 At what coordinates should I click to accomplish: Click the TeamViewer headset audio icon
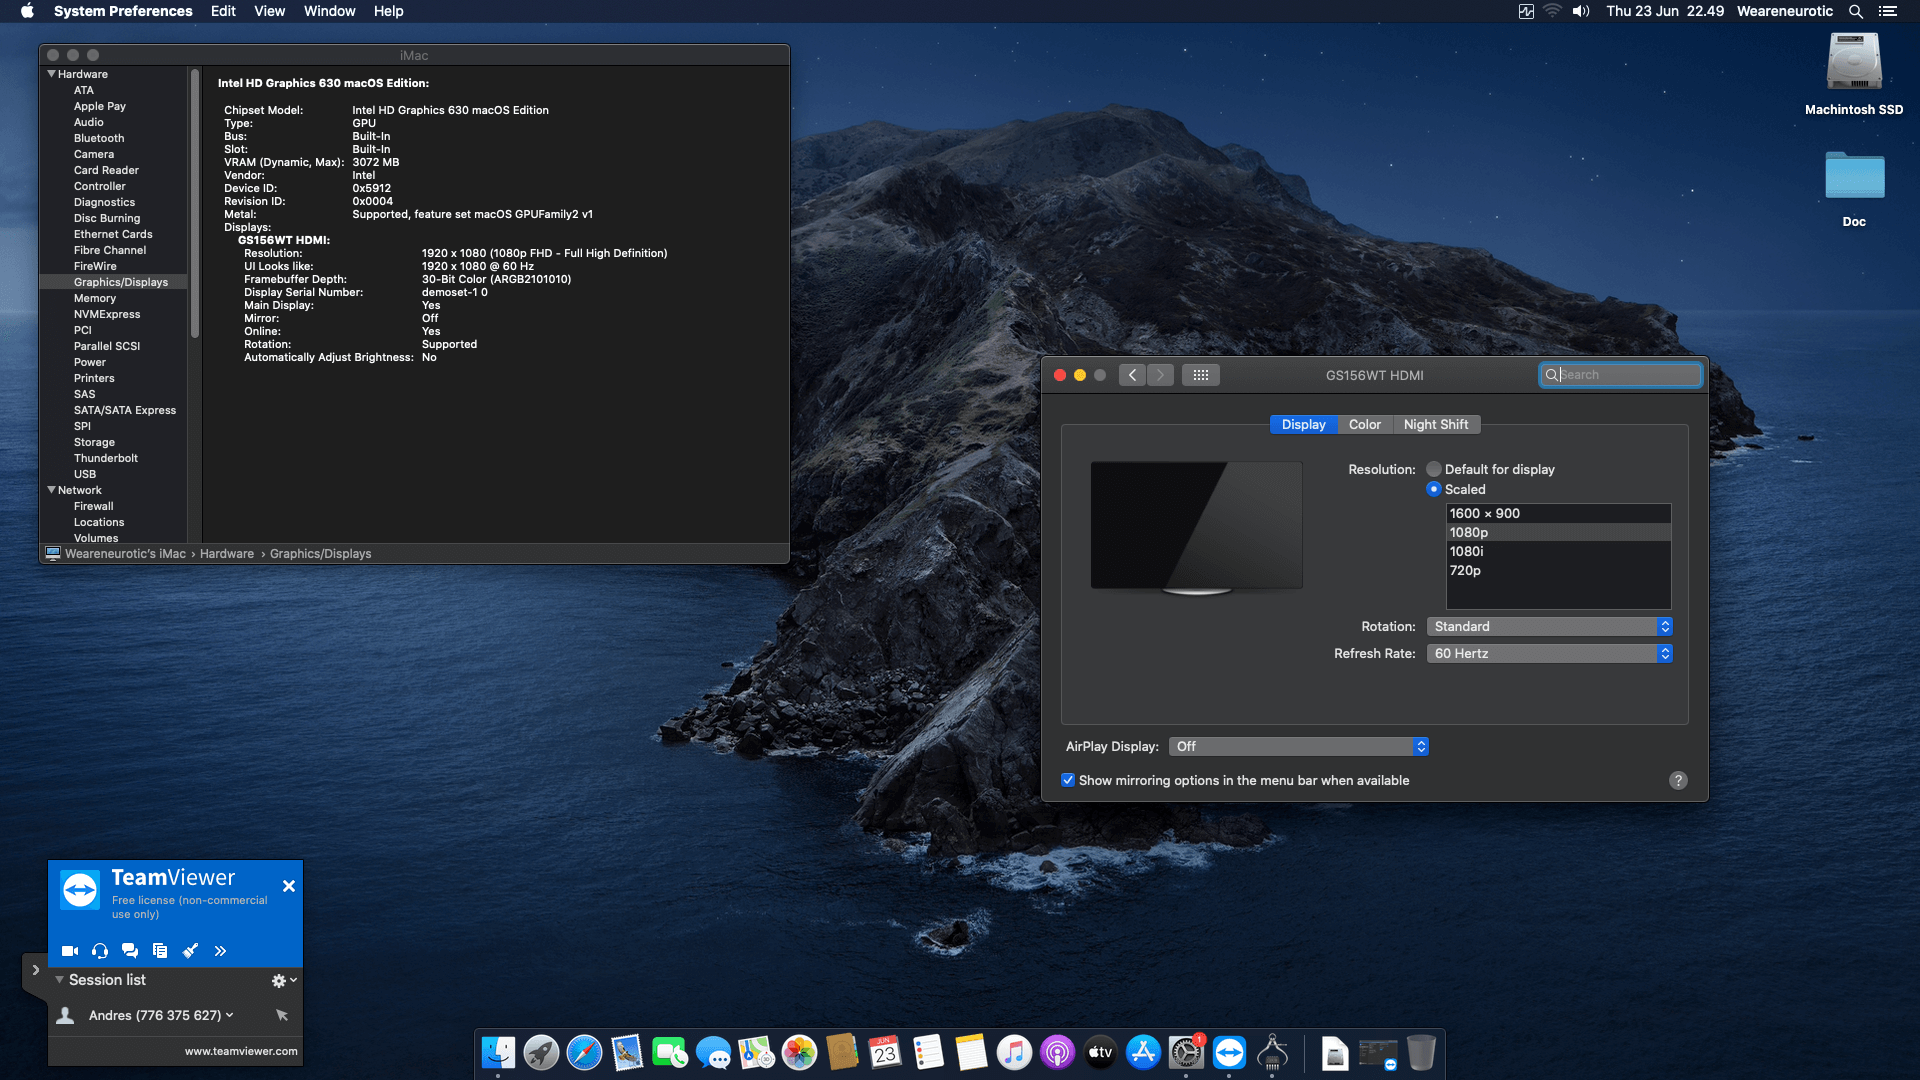click(100, 951)
